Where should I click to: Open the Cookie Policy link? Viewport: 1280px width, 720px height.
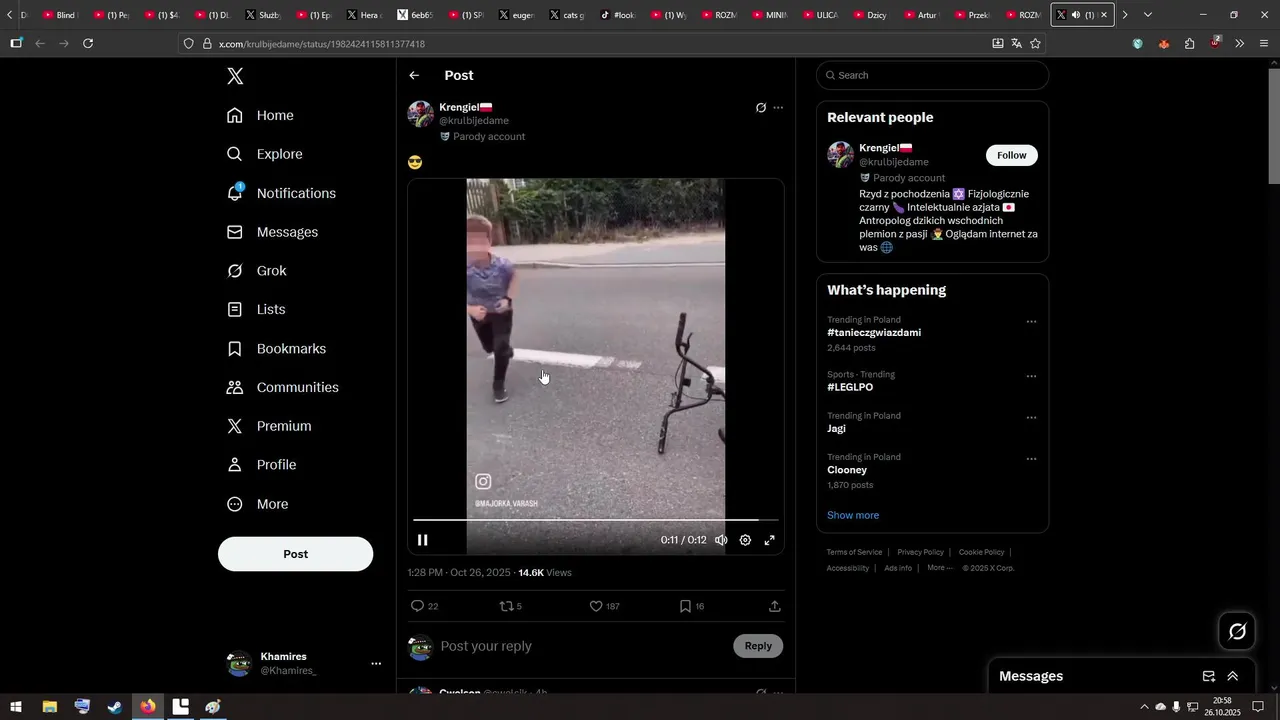click(981, 552)
